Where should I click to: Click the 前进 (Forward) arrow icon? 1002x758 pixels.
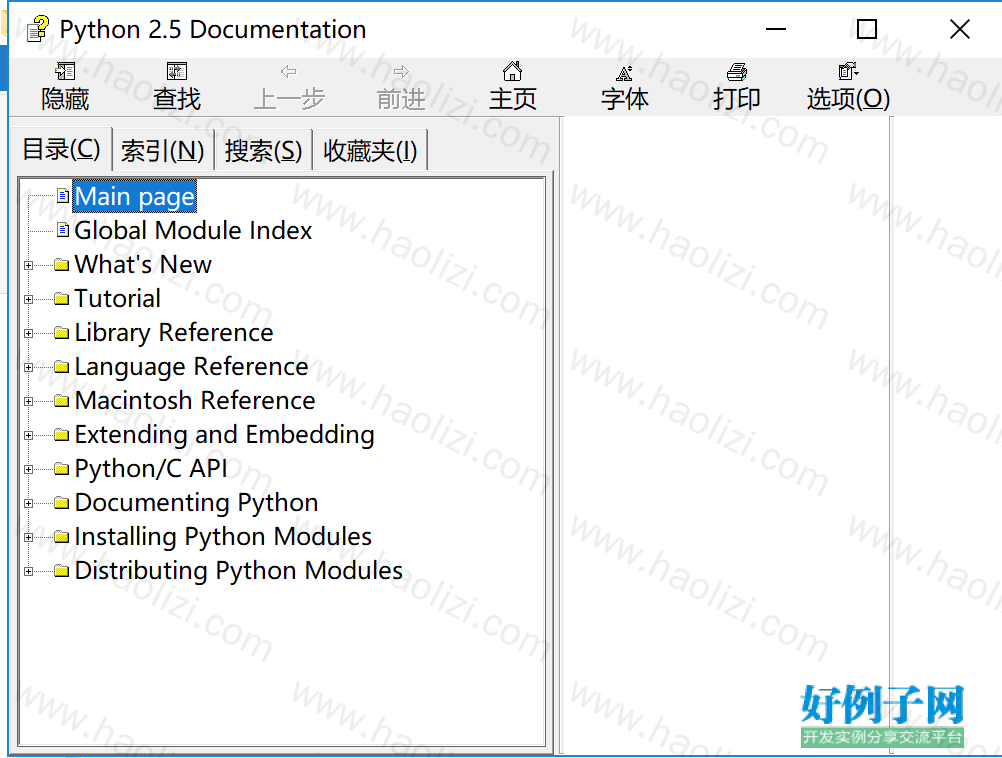[401, 72]
